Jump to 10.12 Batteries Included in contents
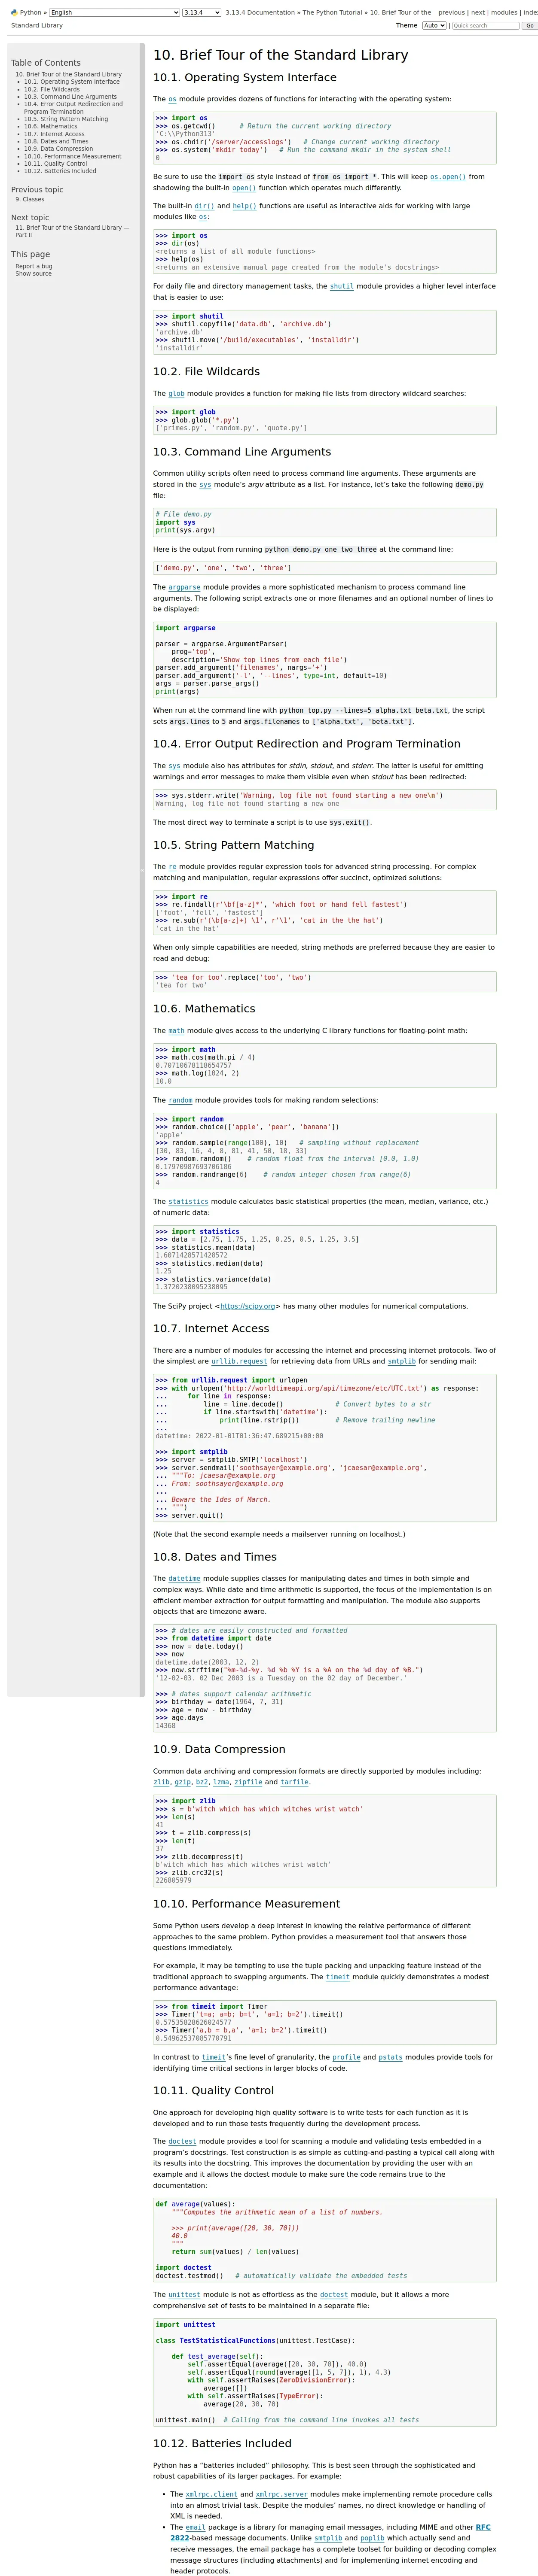The image size is (538, 2576). pos(60,171)
